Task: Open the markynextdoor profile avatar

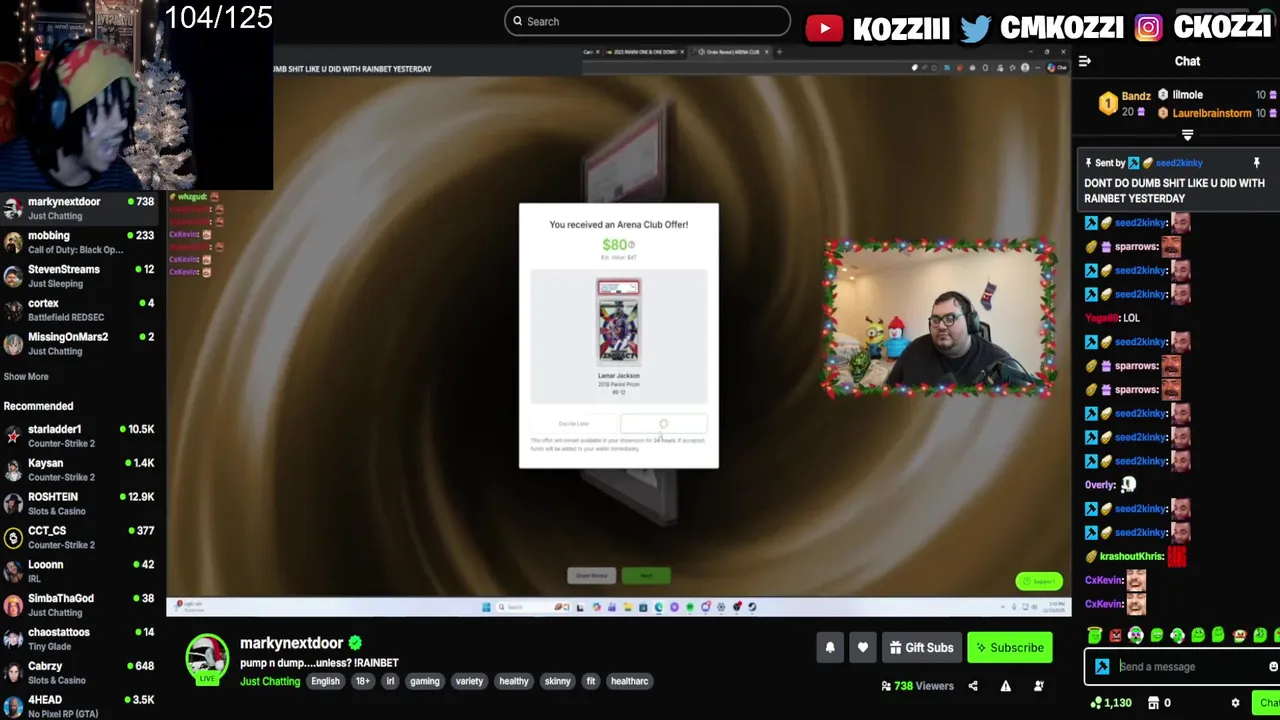Action: click(x=207, y=659)
